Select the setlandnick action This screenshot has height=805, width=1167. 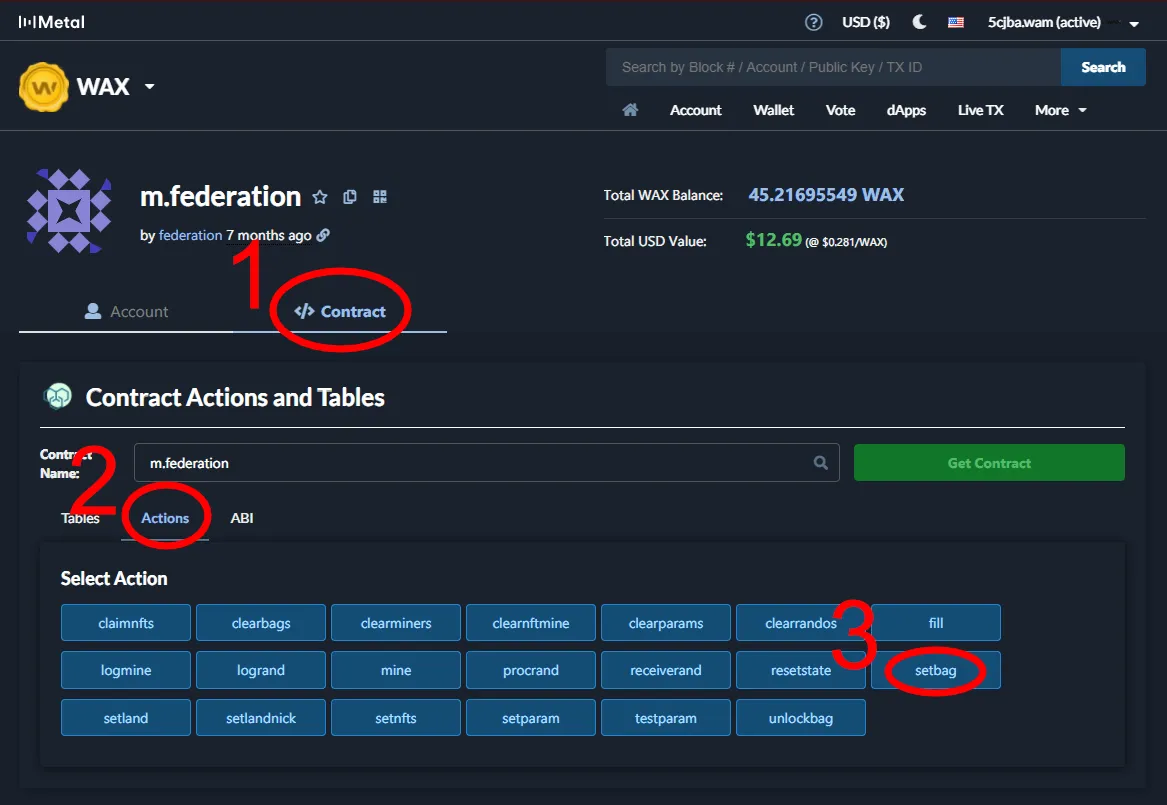[x=260, y=718]
